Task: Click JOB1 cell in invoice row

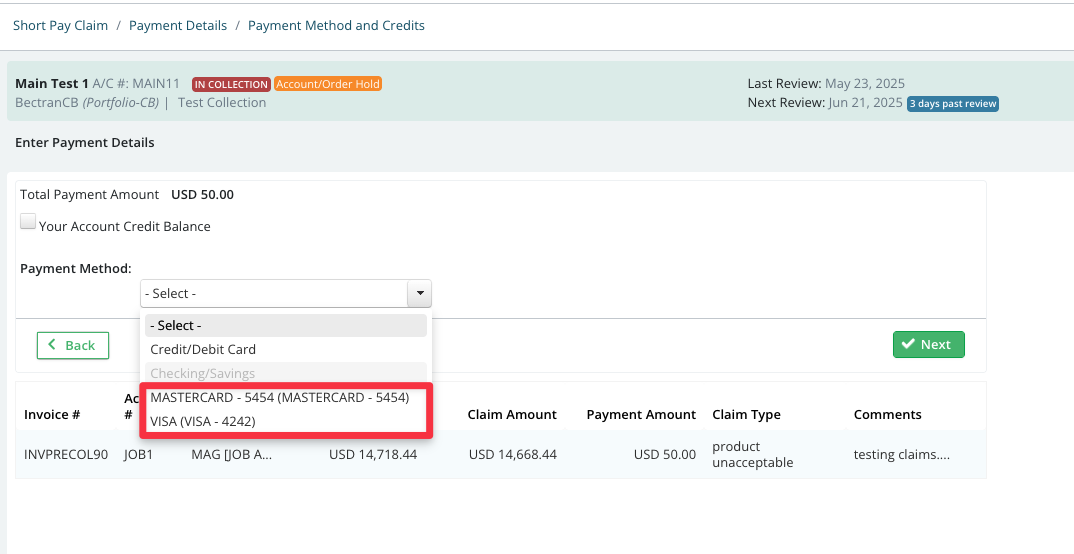Action: click(138, 454)
